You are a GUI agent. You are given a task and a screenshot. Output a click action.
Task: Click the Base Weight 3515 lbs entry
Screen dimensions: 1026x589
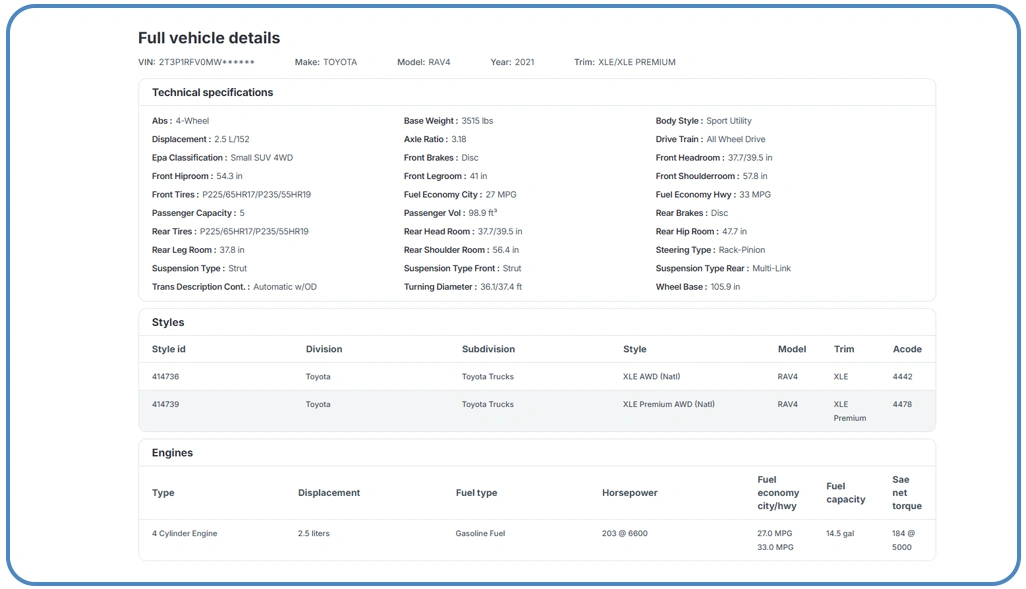click(448, 121)
